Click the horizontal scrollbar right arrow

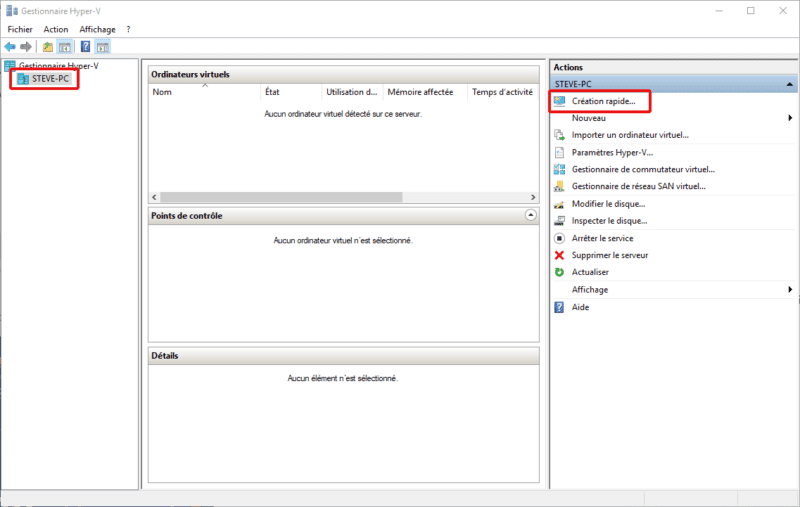tap(533, 197)
